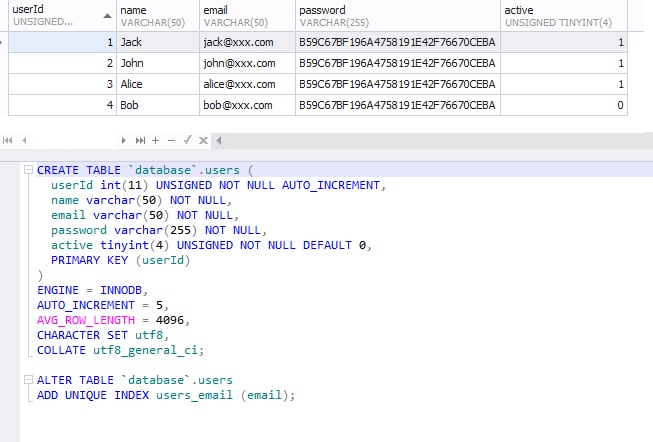Go to first record in navigator
This screenshot has height=442, width=653.
(x=7, y=140)
